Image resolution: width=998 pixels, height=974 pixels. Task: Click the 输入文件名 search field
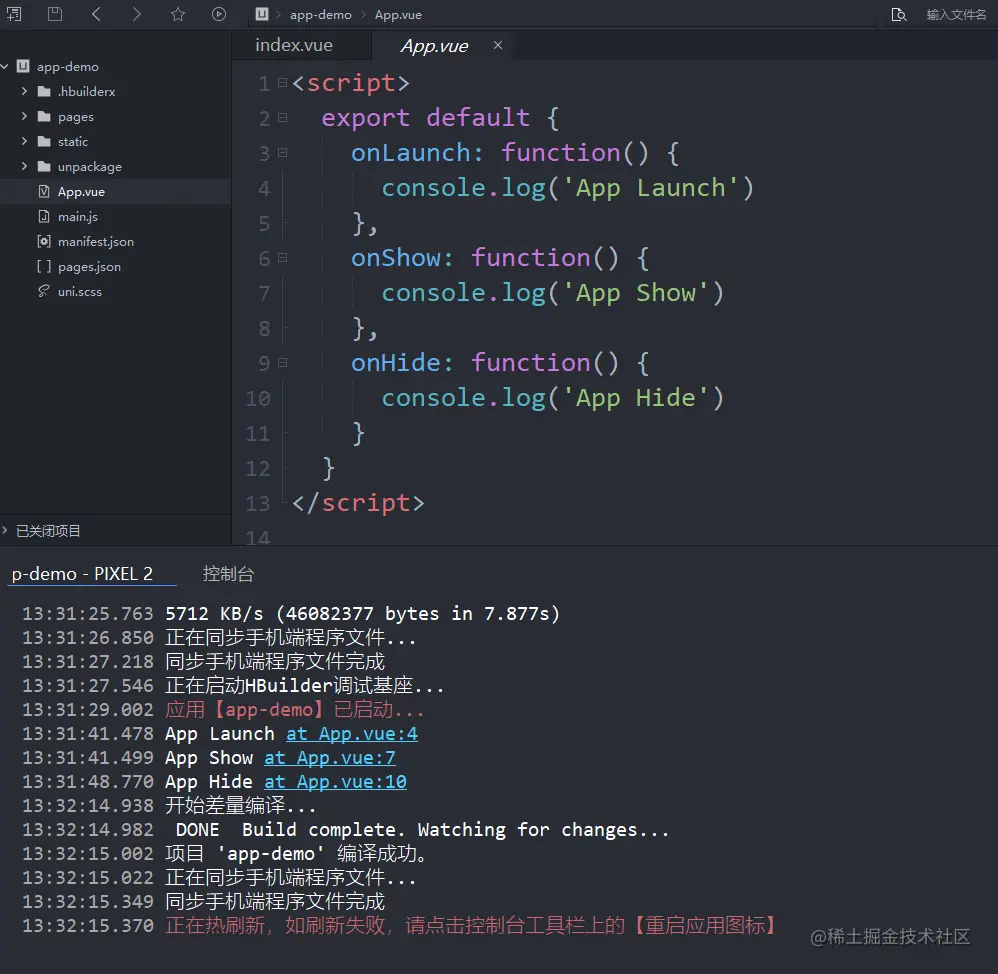956,15
